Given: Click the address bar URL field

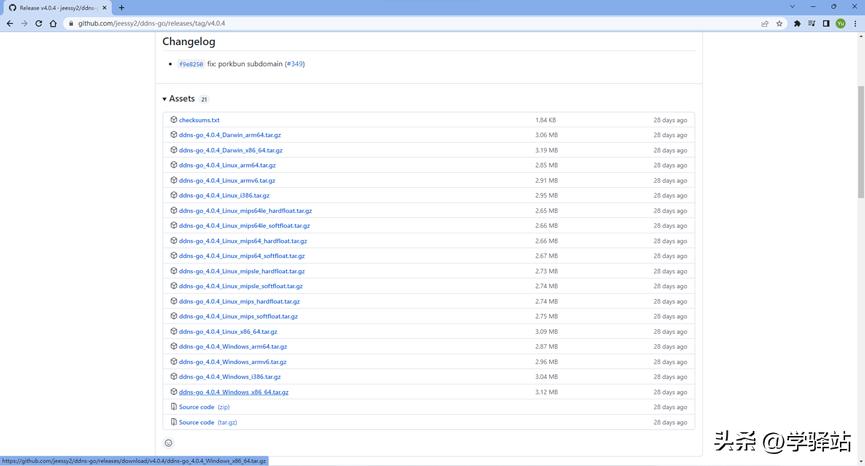Looking at the screenshot, I should 400,23.
